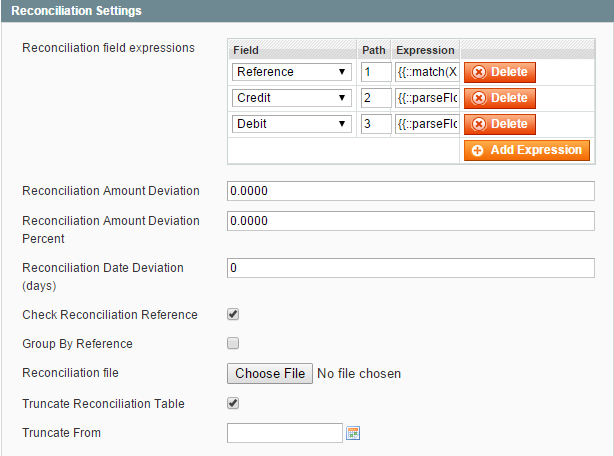This screenshot has height=456, width=614.
Task: Edit Path value for Credit row
Action: pyautogui.click(x=376, y=98)
